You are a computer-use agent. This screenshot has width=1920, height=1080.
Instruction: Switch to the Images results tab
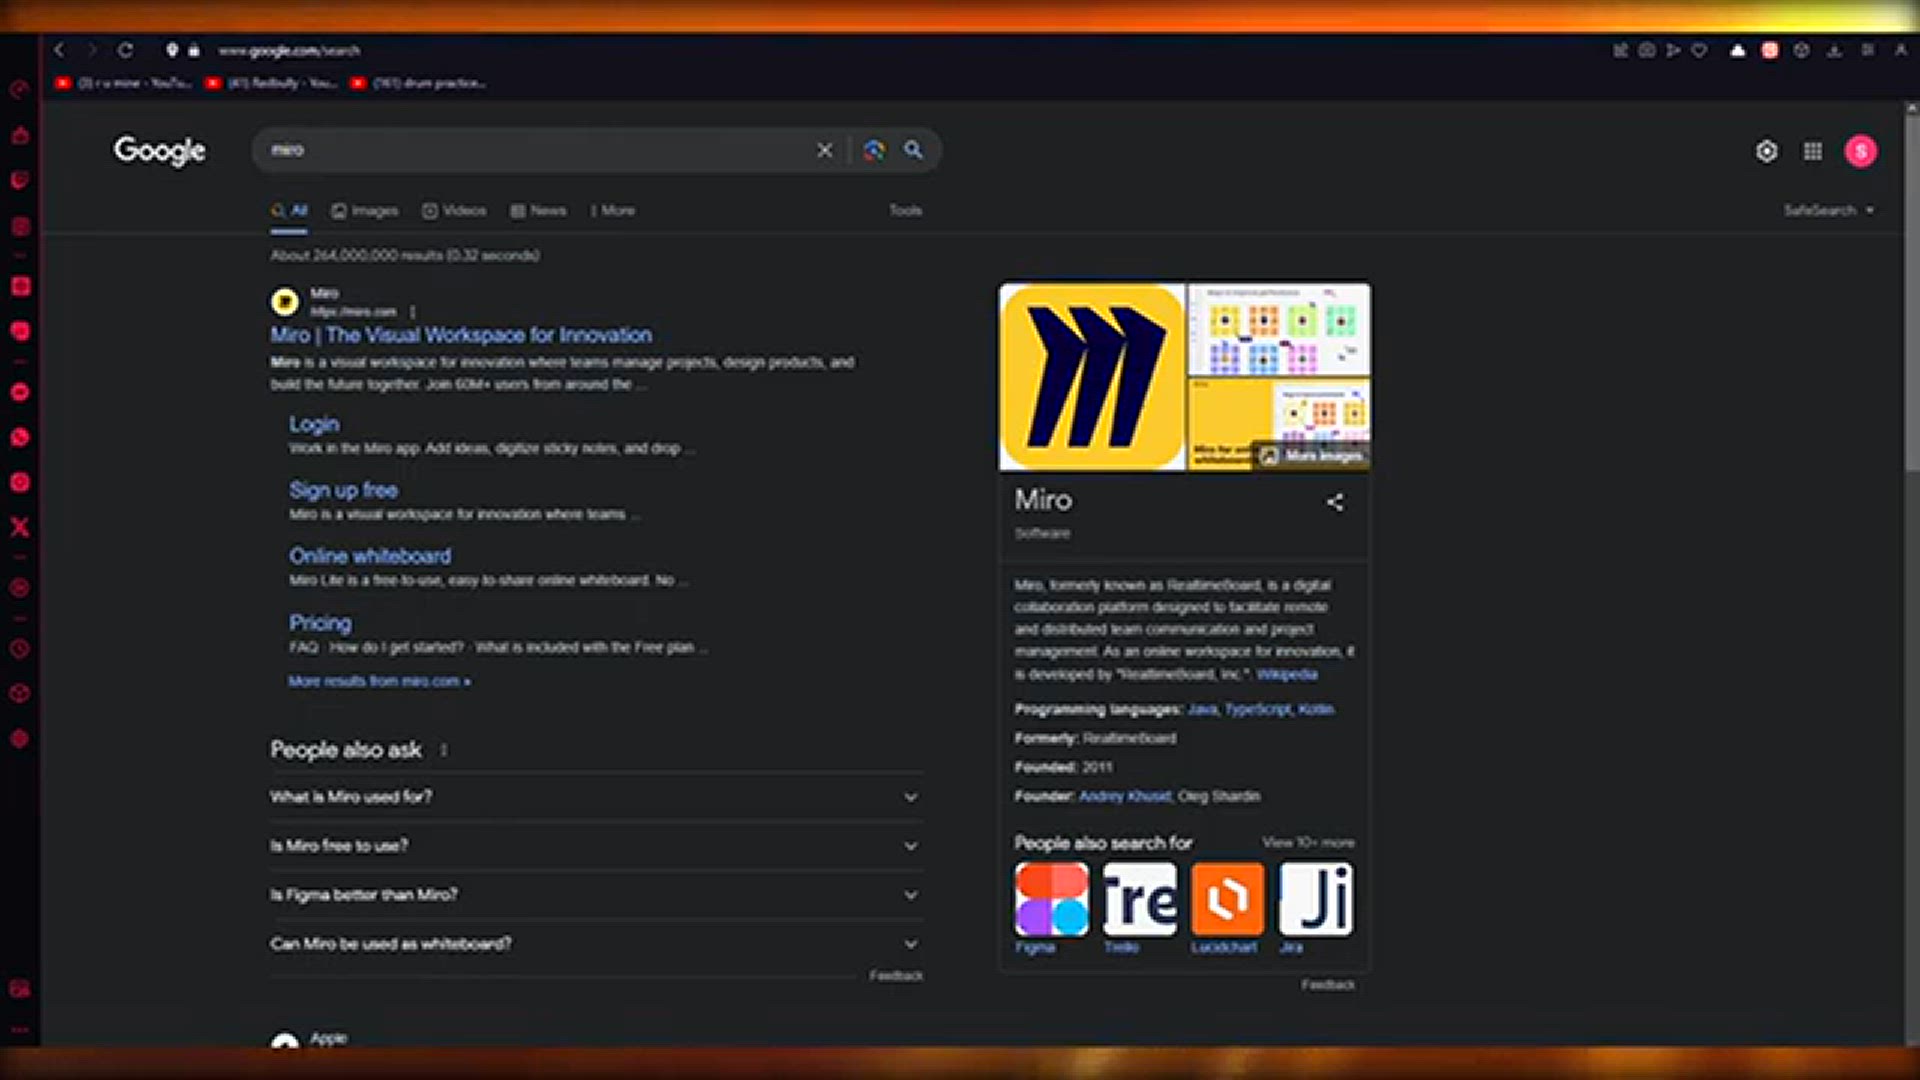click(x=365, y=211)
